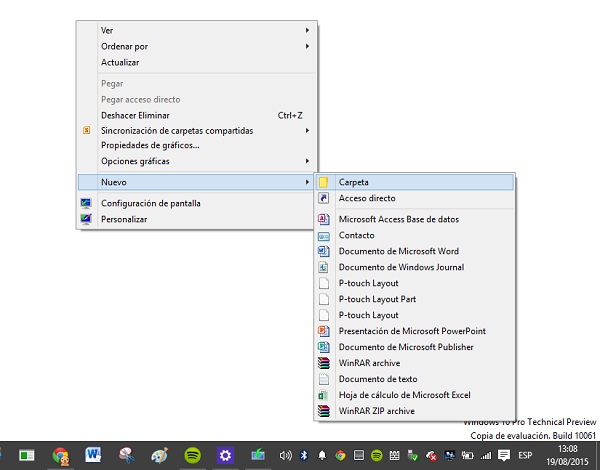Click the Contacto card icon
The width and height of the screenshot is (600, 470).
[x=324, y=236]
